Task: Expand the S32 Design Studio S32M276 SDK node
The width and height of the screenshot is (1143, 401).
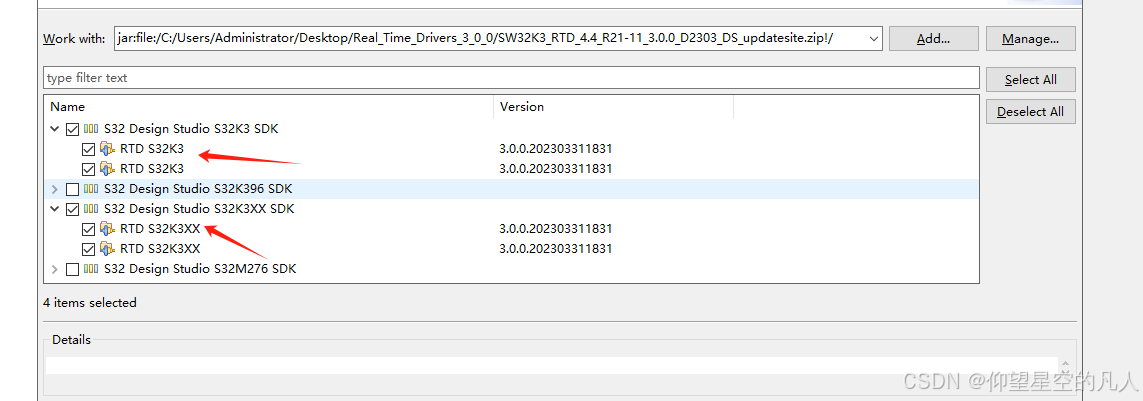Action: (55, 269)
